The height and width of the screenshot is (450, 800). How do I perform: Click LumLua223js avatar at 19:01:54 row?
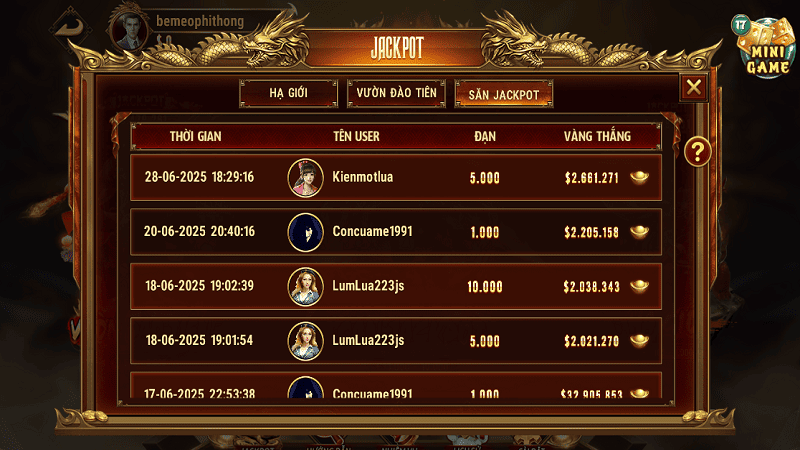coord(305,341)
